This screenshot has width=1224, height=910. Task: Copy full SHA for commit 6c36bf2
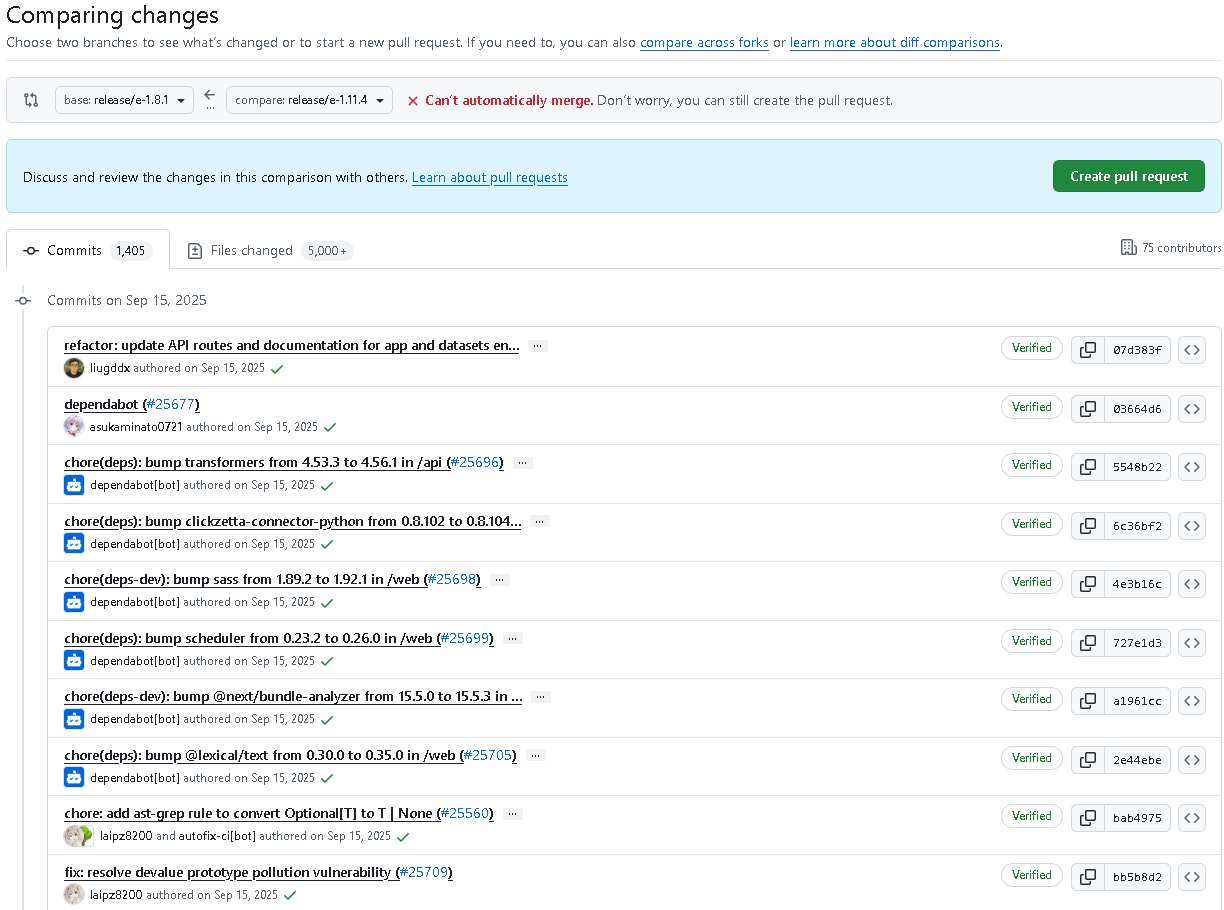coord(1087,526)
